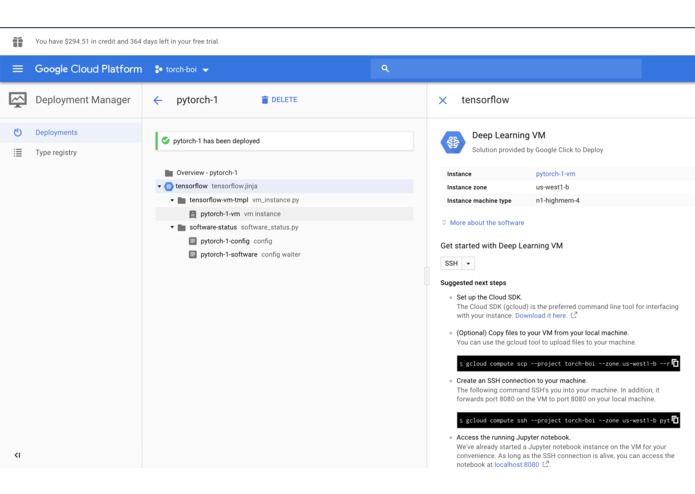Click the Type registry list icon

[18, 153]
